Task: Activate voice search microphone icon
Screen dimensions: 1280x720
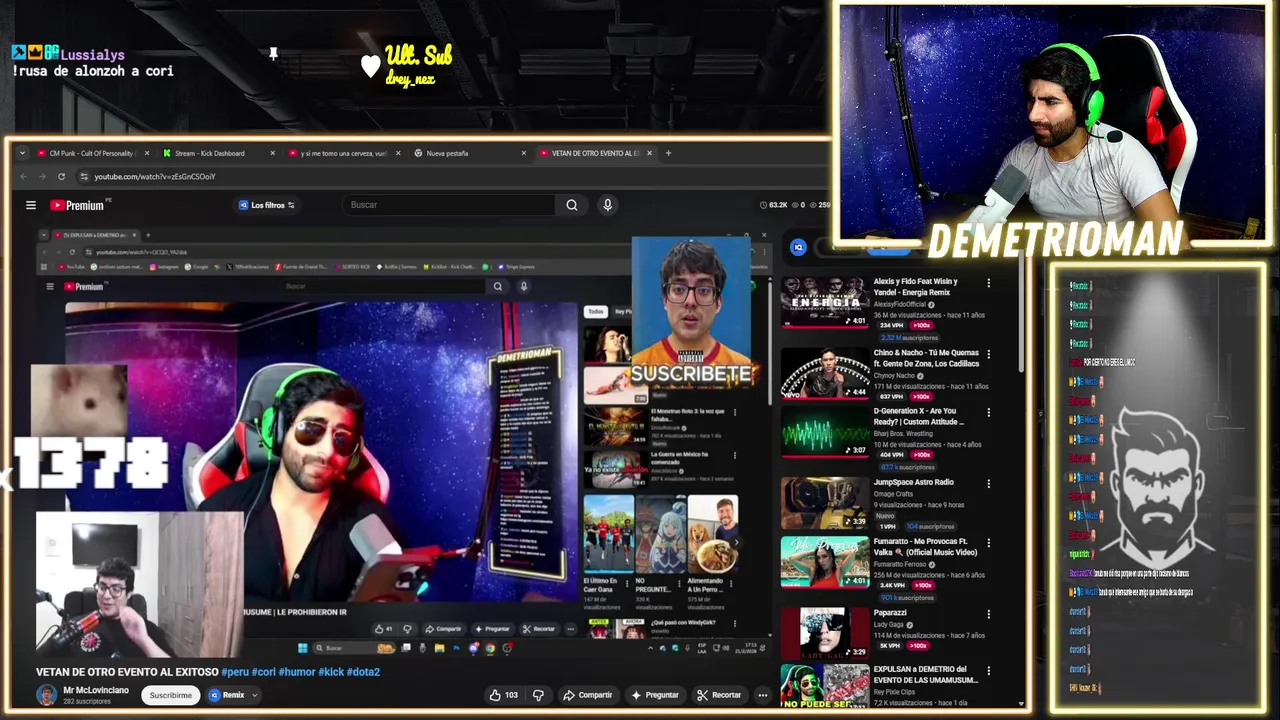Action: coord(607,205)
